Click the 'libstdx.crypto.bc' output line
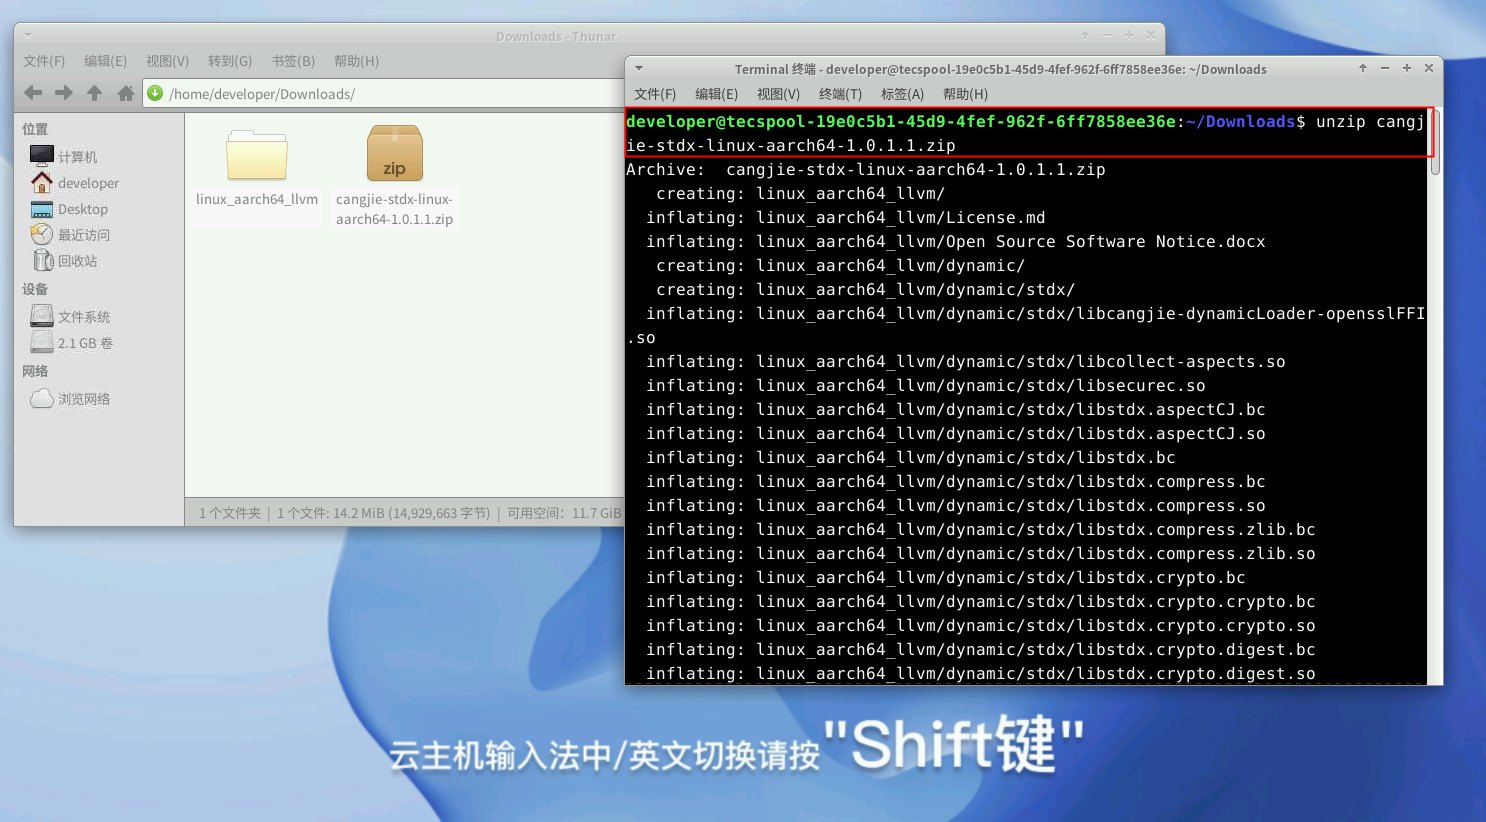The height and width of the screenshot is (822, 1486). [x=946, y=577]
